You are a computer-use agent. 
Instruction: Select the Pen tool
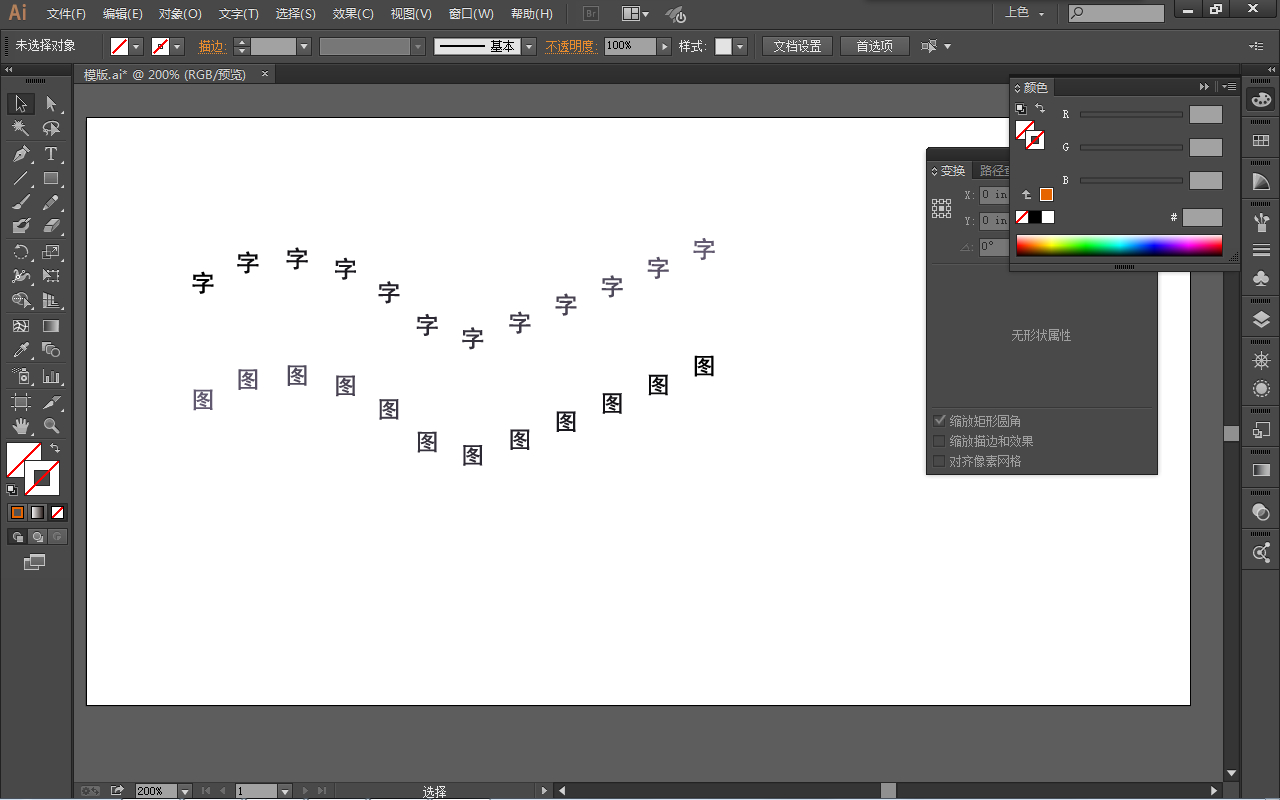click(x=20, y=154)
